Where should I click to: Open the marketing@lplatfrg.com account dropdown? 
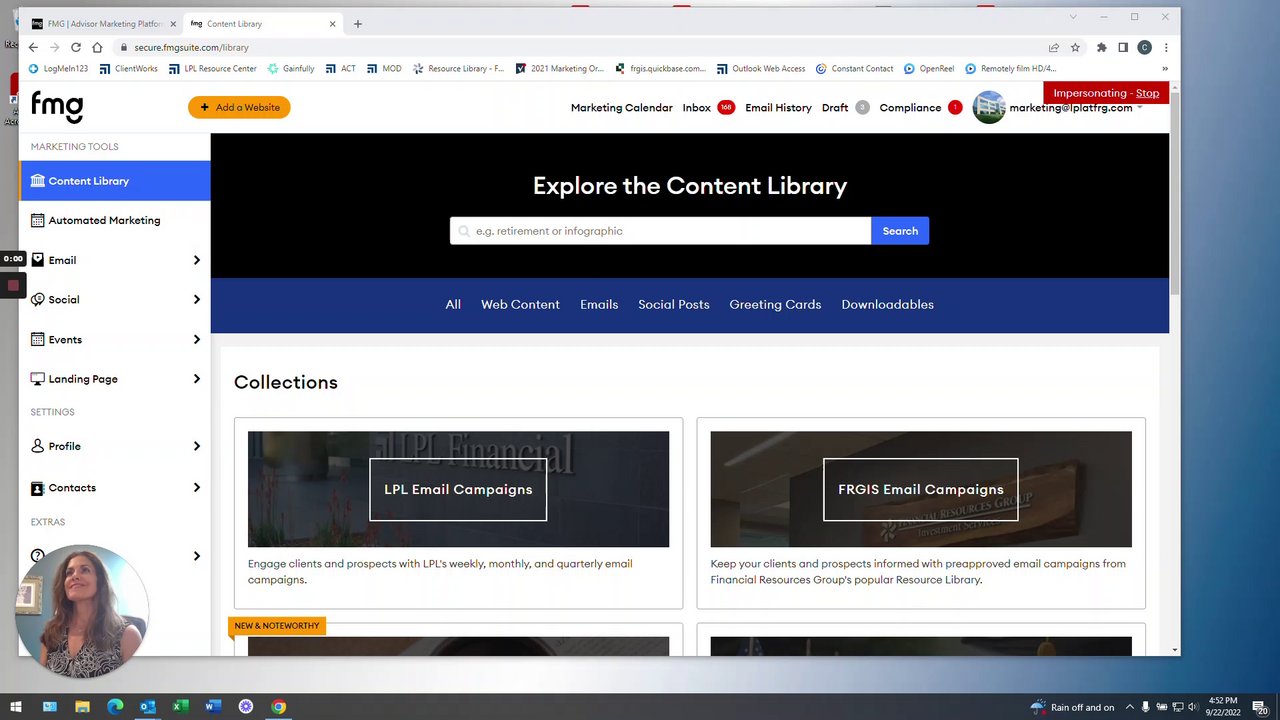coord(1076,108)
